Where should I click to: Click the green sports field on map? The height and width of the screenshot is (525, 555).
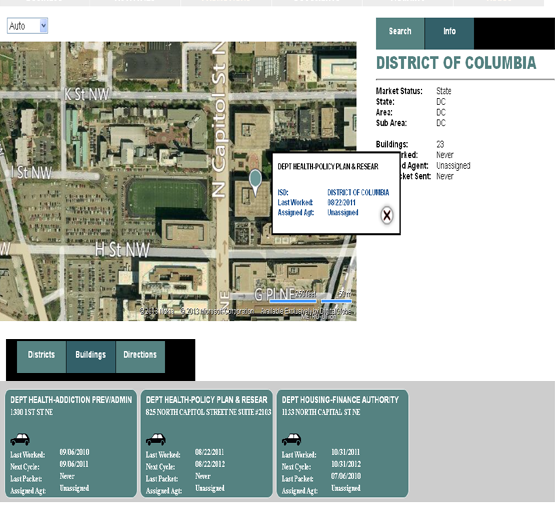click(166, 198)
